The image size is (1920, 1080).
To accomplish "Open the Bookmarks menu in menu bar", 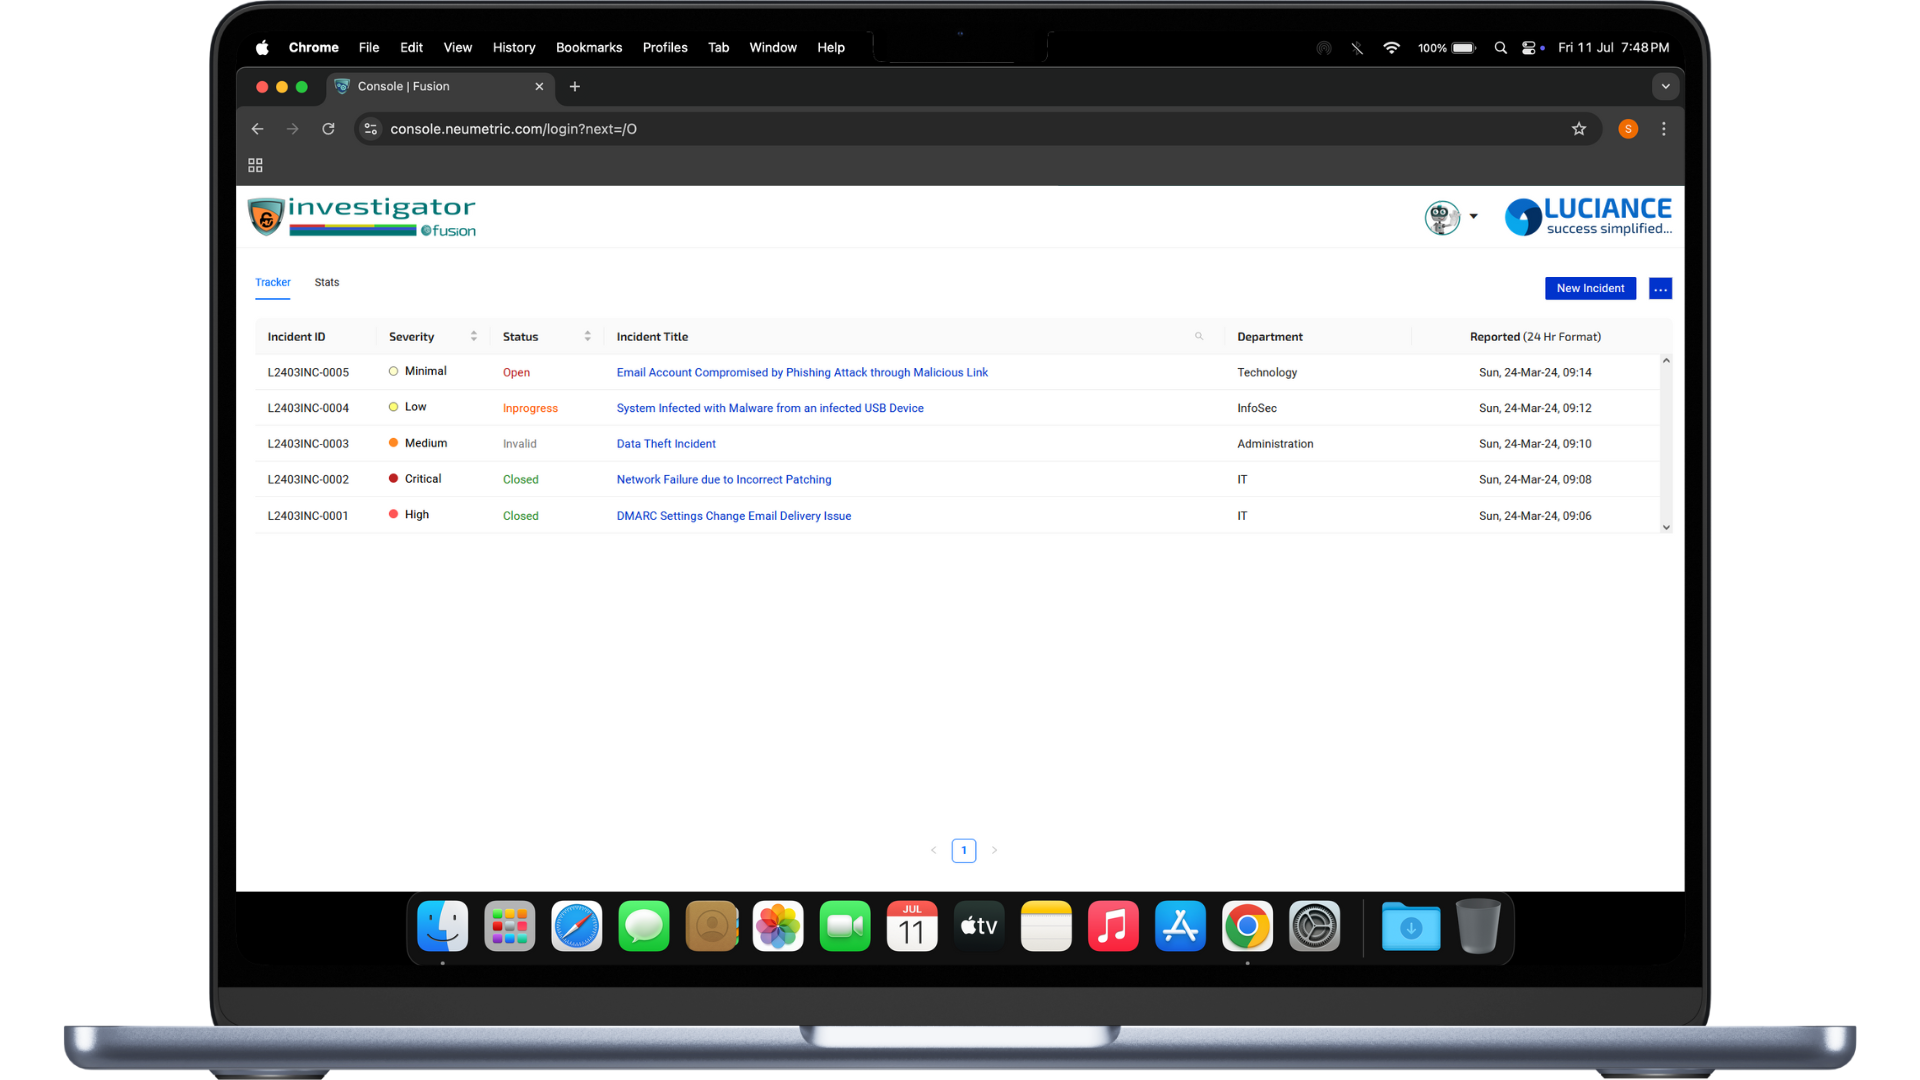I will 588,48.
